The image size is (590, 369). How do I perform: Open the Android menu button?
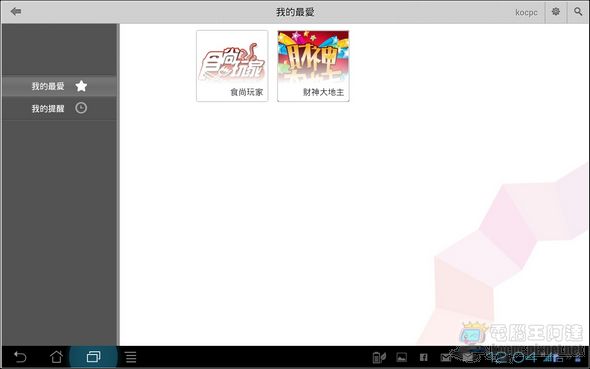pos(131,357)
